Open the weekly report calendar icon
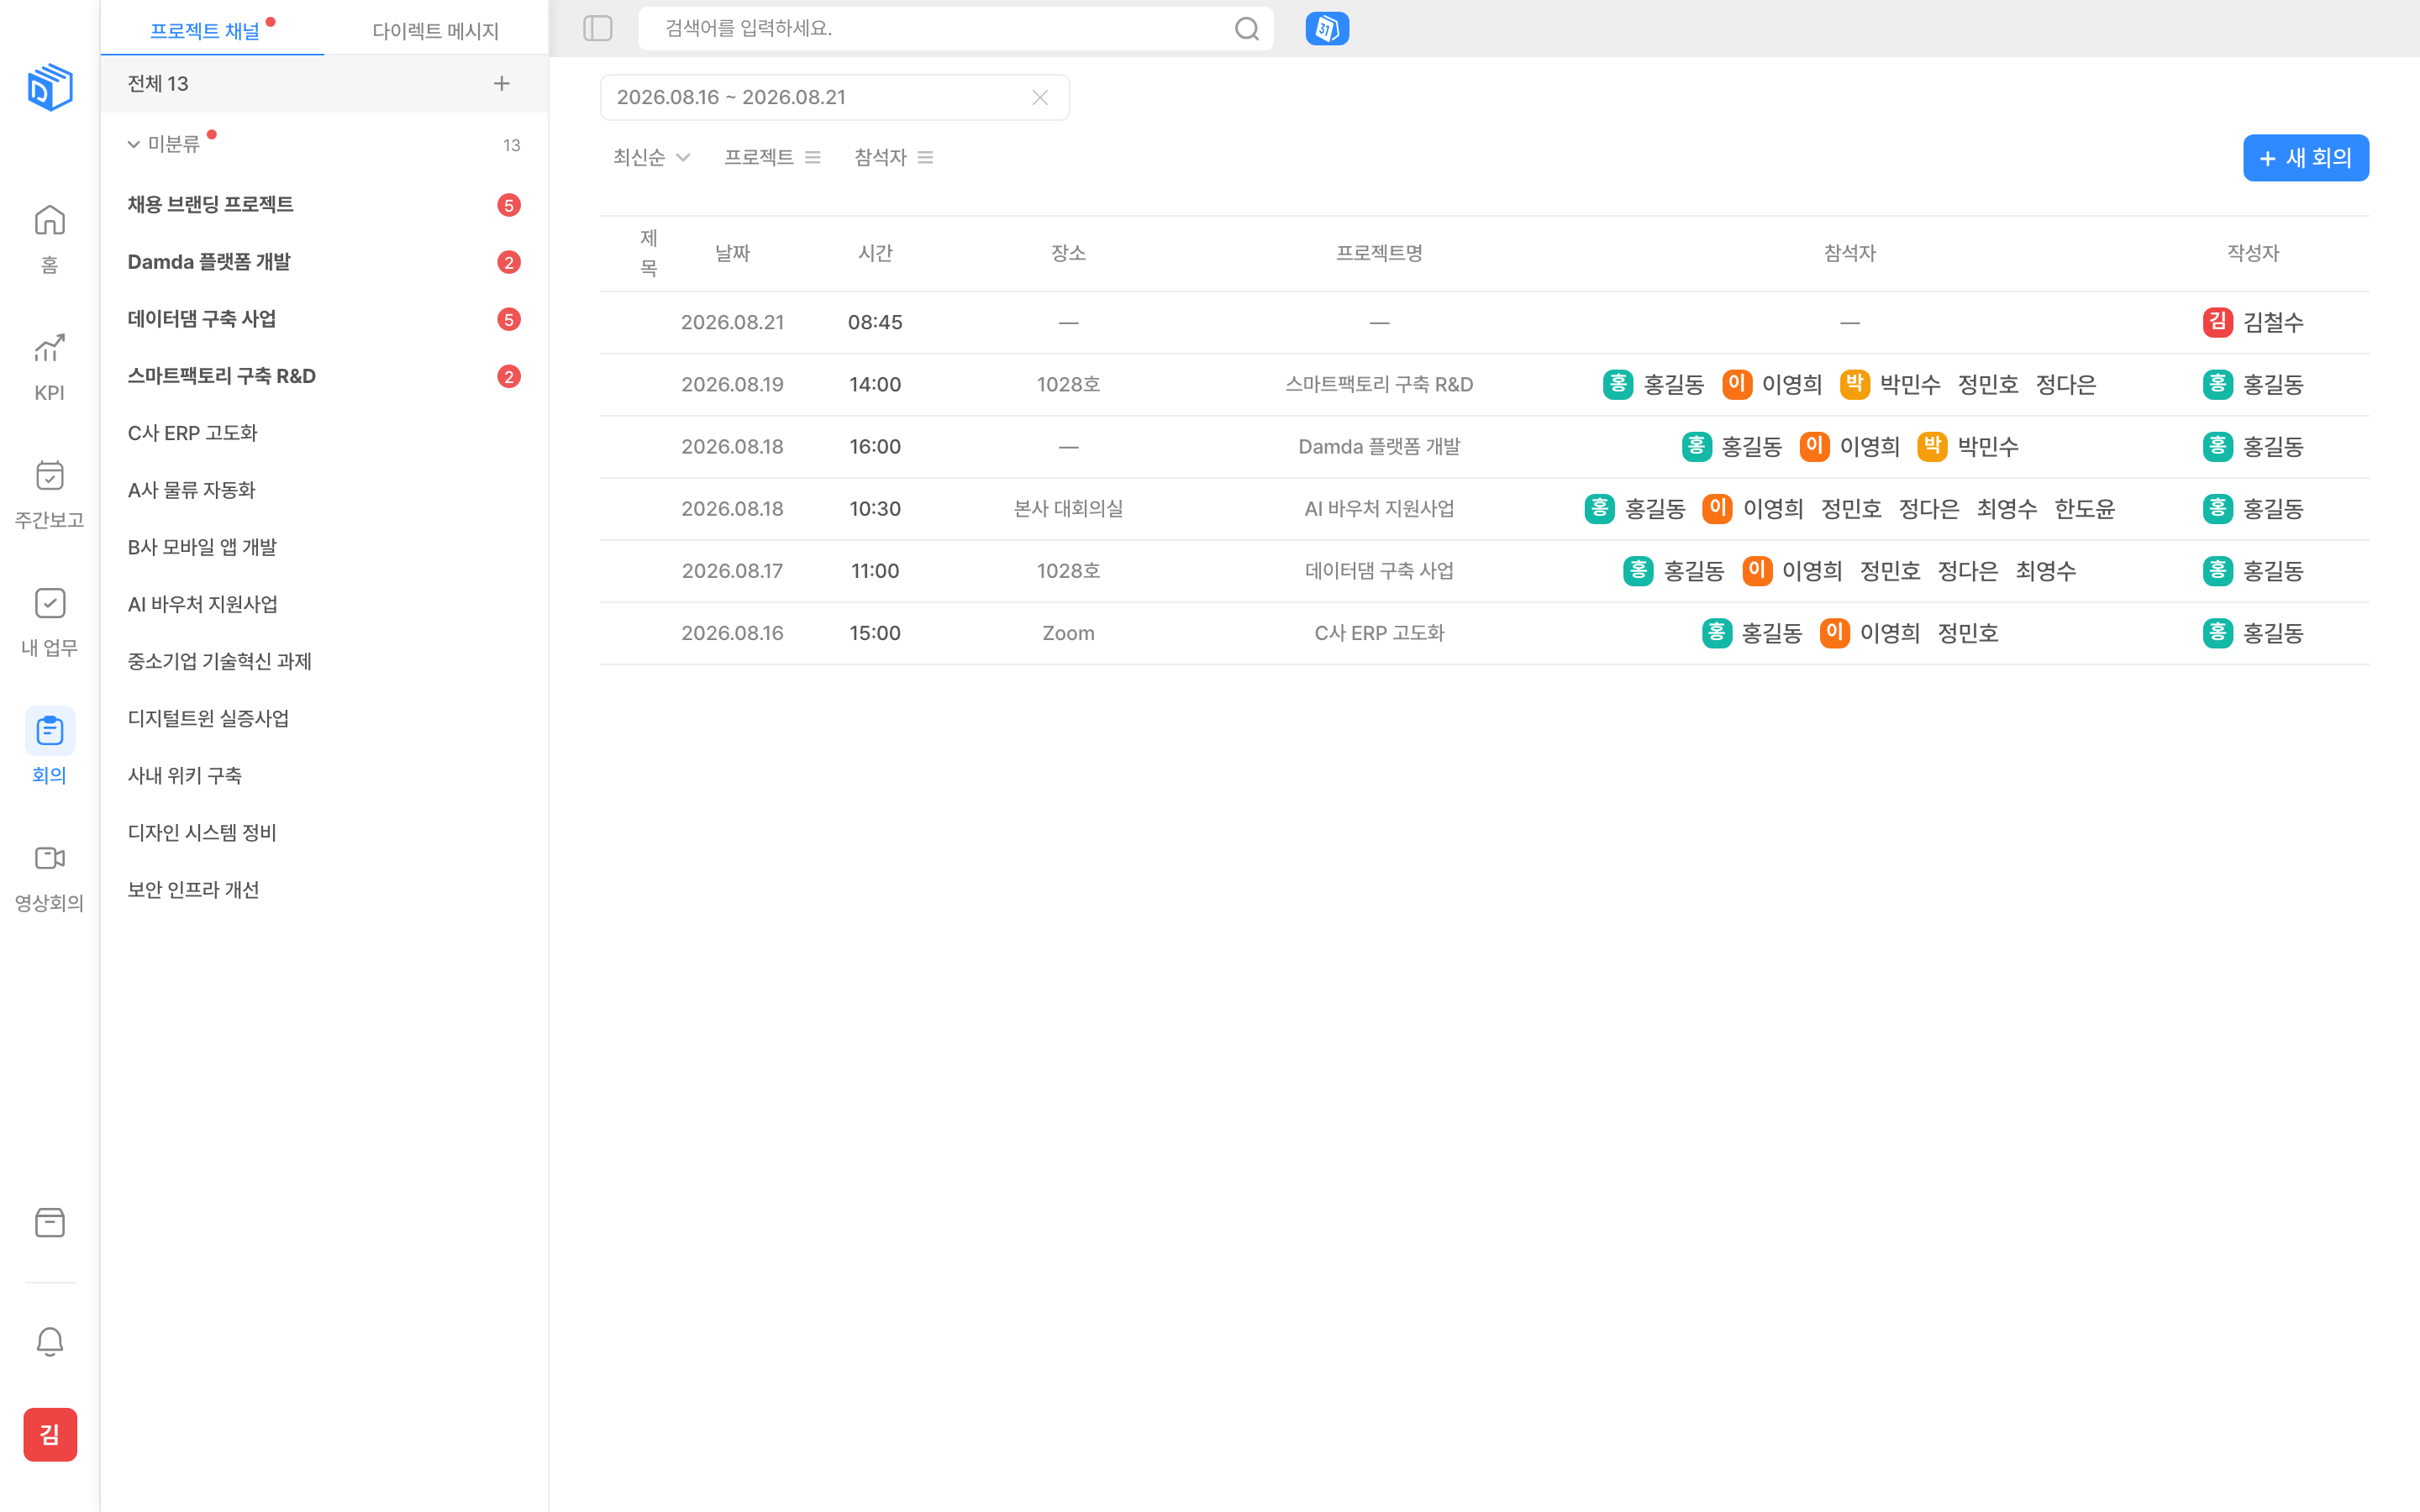 49,475
